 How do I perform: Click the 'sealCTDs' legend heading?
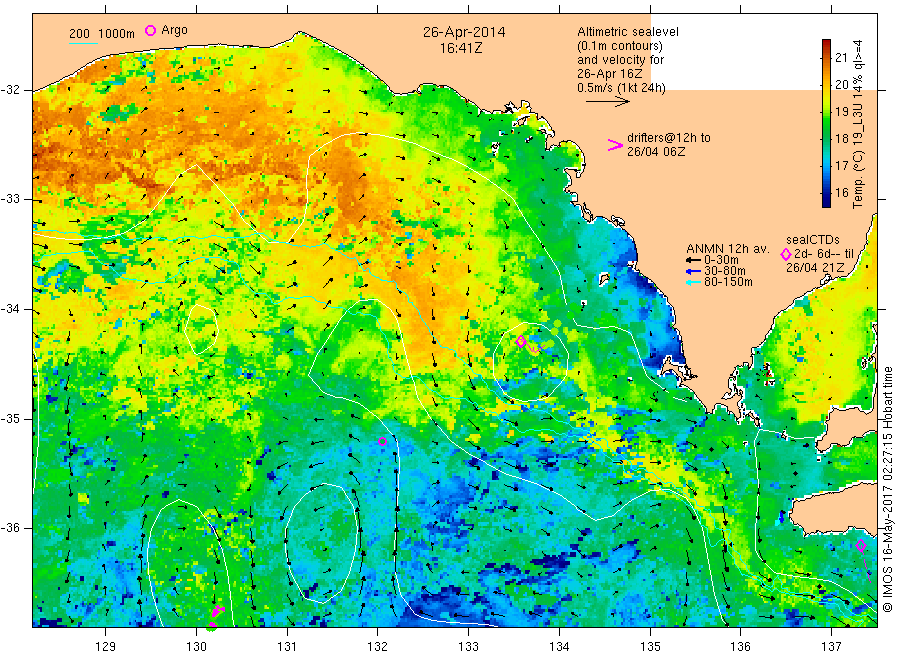(813, 240)
